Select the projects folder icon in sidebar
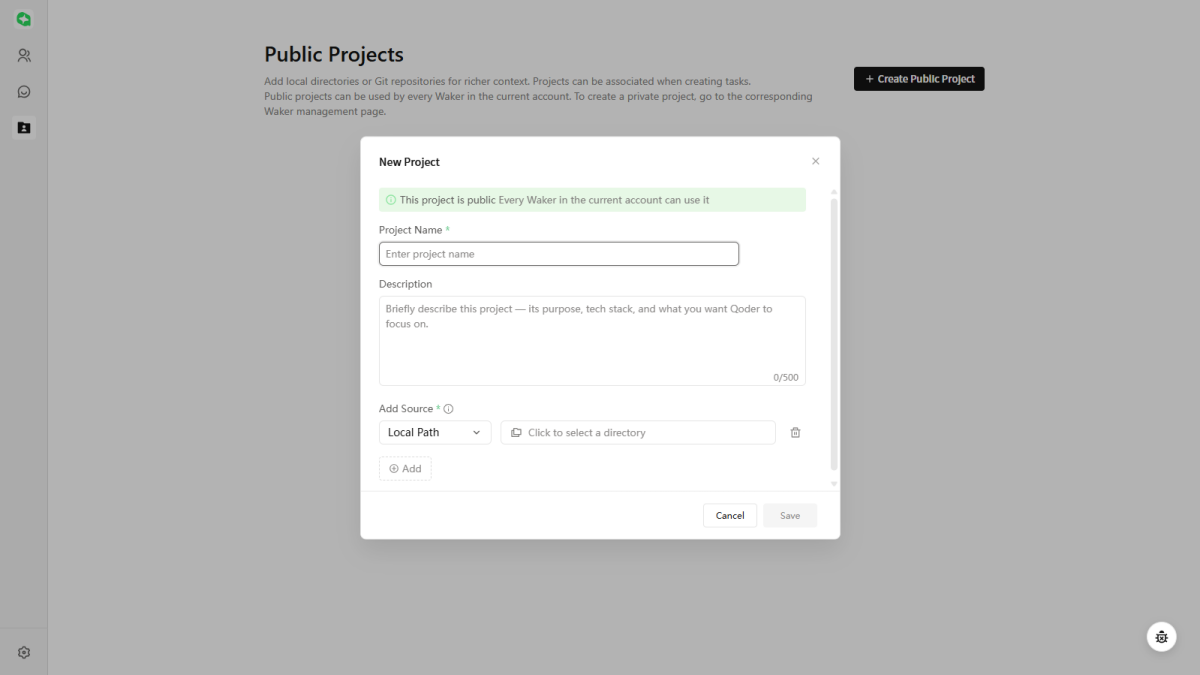Image resolution: width=1200 pixels, height=675 pixels. [24, 128]
